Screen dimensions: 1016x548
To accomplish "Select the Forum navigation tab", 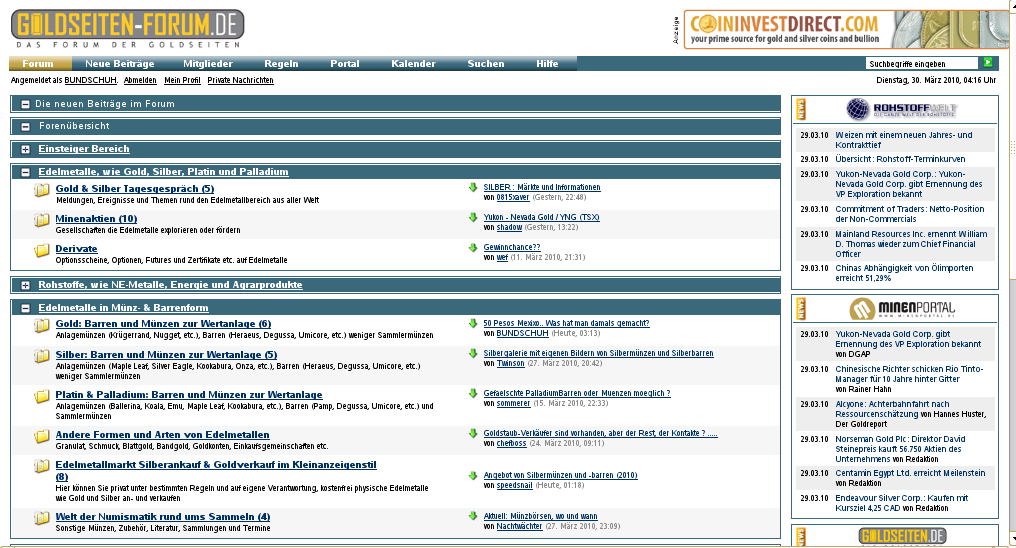I will (x=38, y=63).
